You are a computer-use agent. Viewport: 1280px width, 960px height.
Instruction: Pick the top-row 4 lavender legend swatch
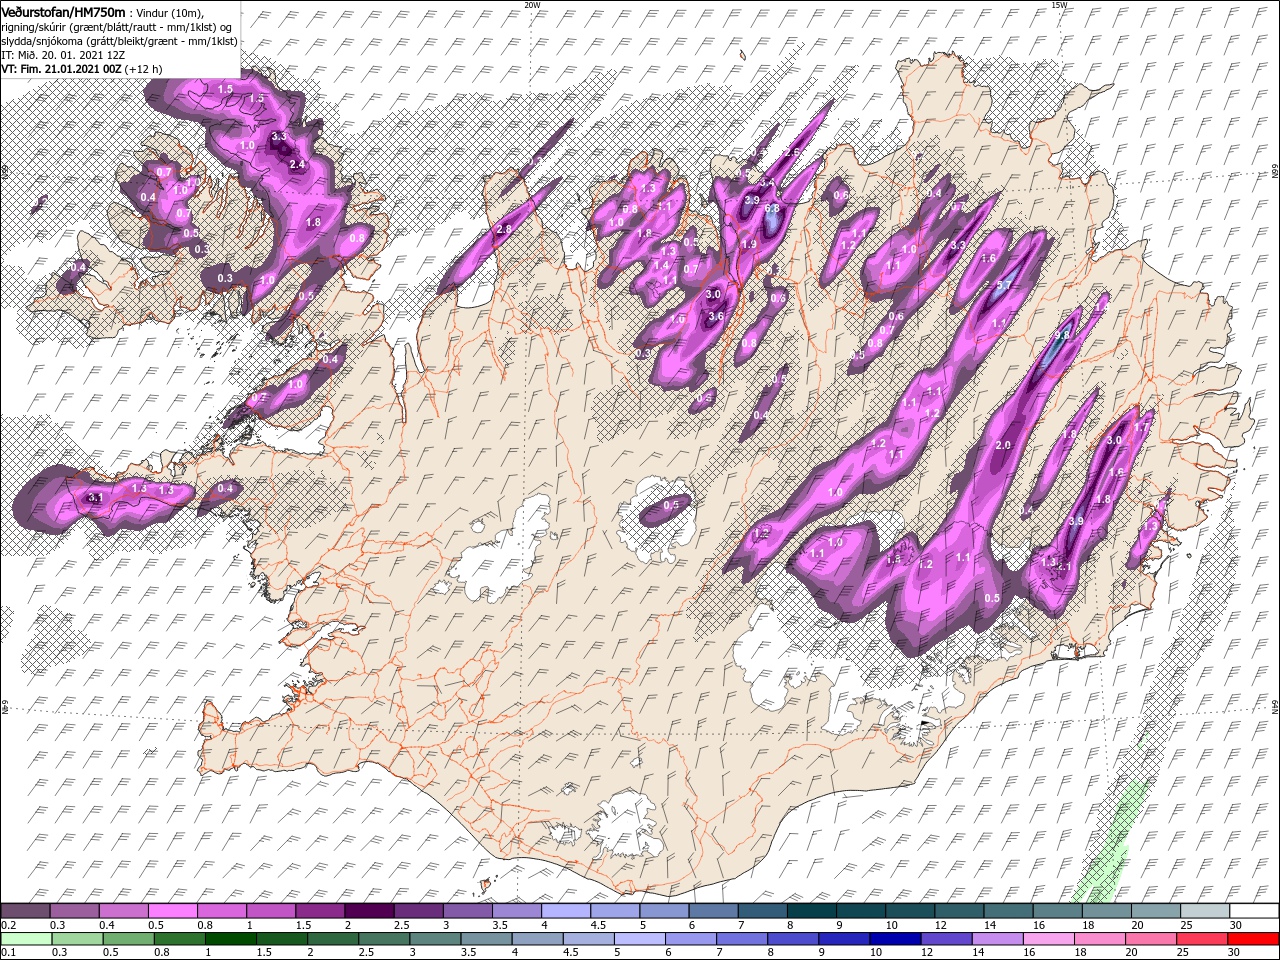click(x=566, y=911)
